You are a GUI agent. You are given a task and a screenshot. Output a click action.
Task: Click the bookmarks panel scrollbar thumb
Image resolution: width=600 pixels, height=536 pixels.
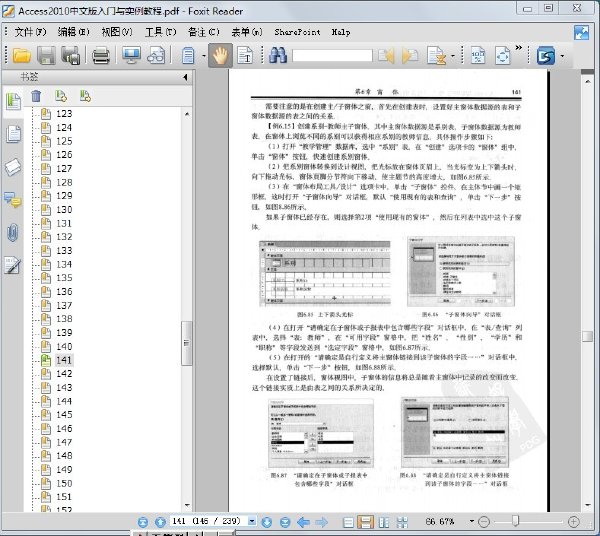[x=186, y=343]
